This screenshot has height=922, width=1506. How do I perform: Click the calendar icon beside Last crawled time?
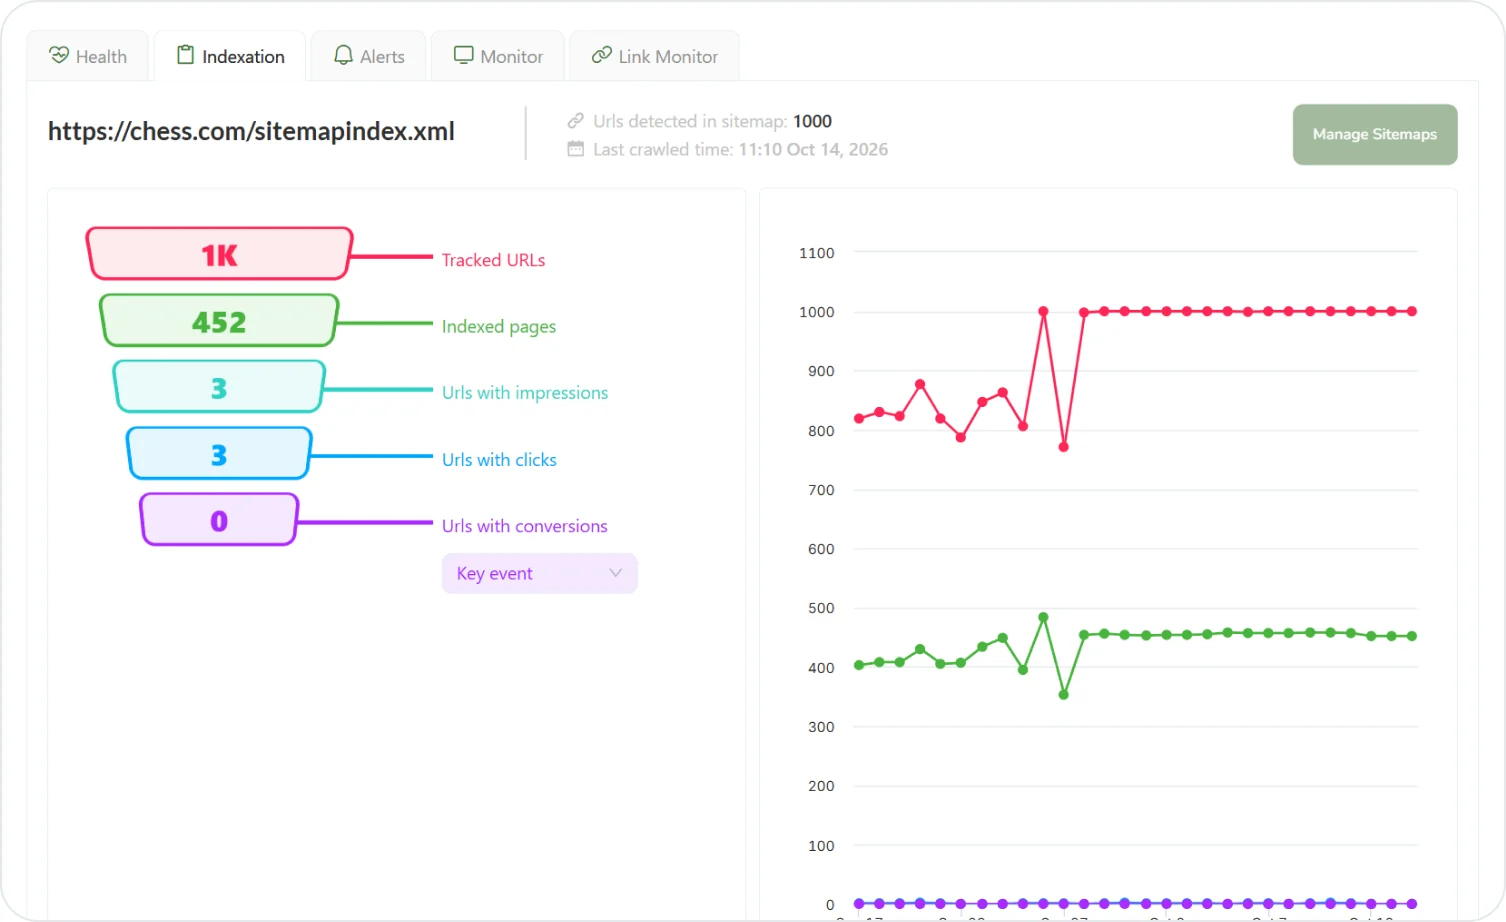(x=576, y=149)
